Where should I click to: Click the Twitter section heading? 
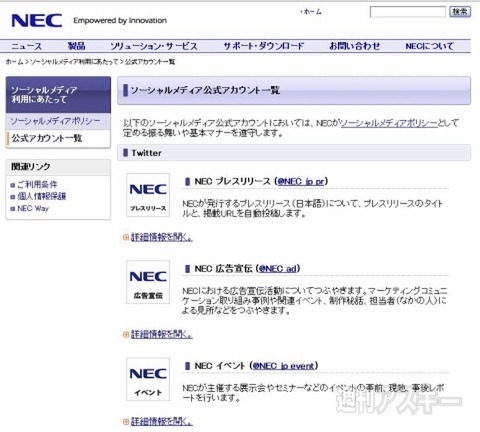(x=146, y=153)
